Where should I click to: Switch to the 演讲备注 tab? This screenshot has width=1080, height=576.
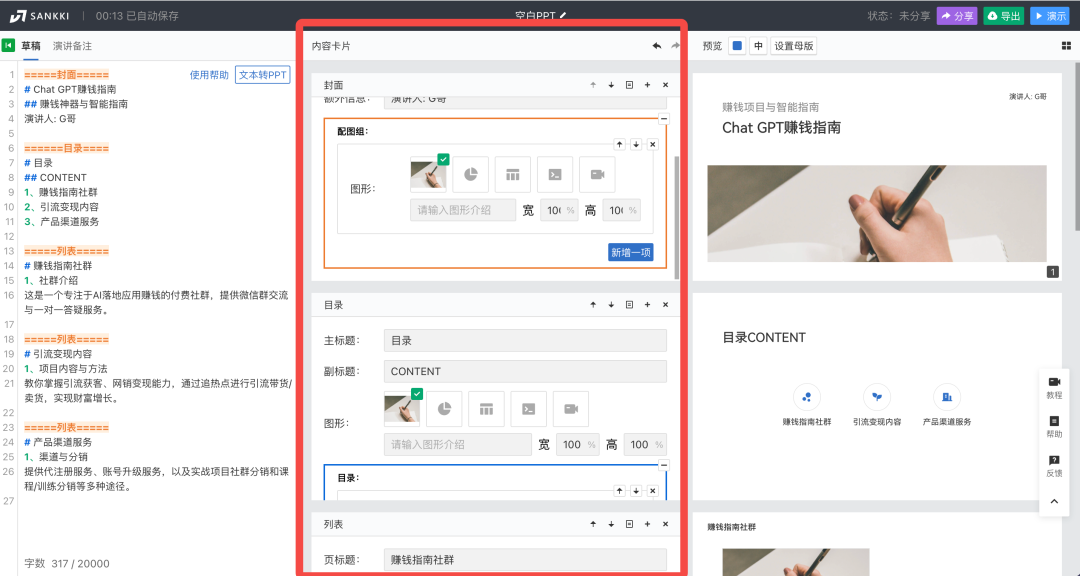click(72, 45)
